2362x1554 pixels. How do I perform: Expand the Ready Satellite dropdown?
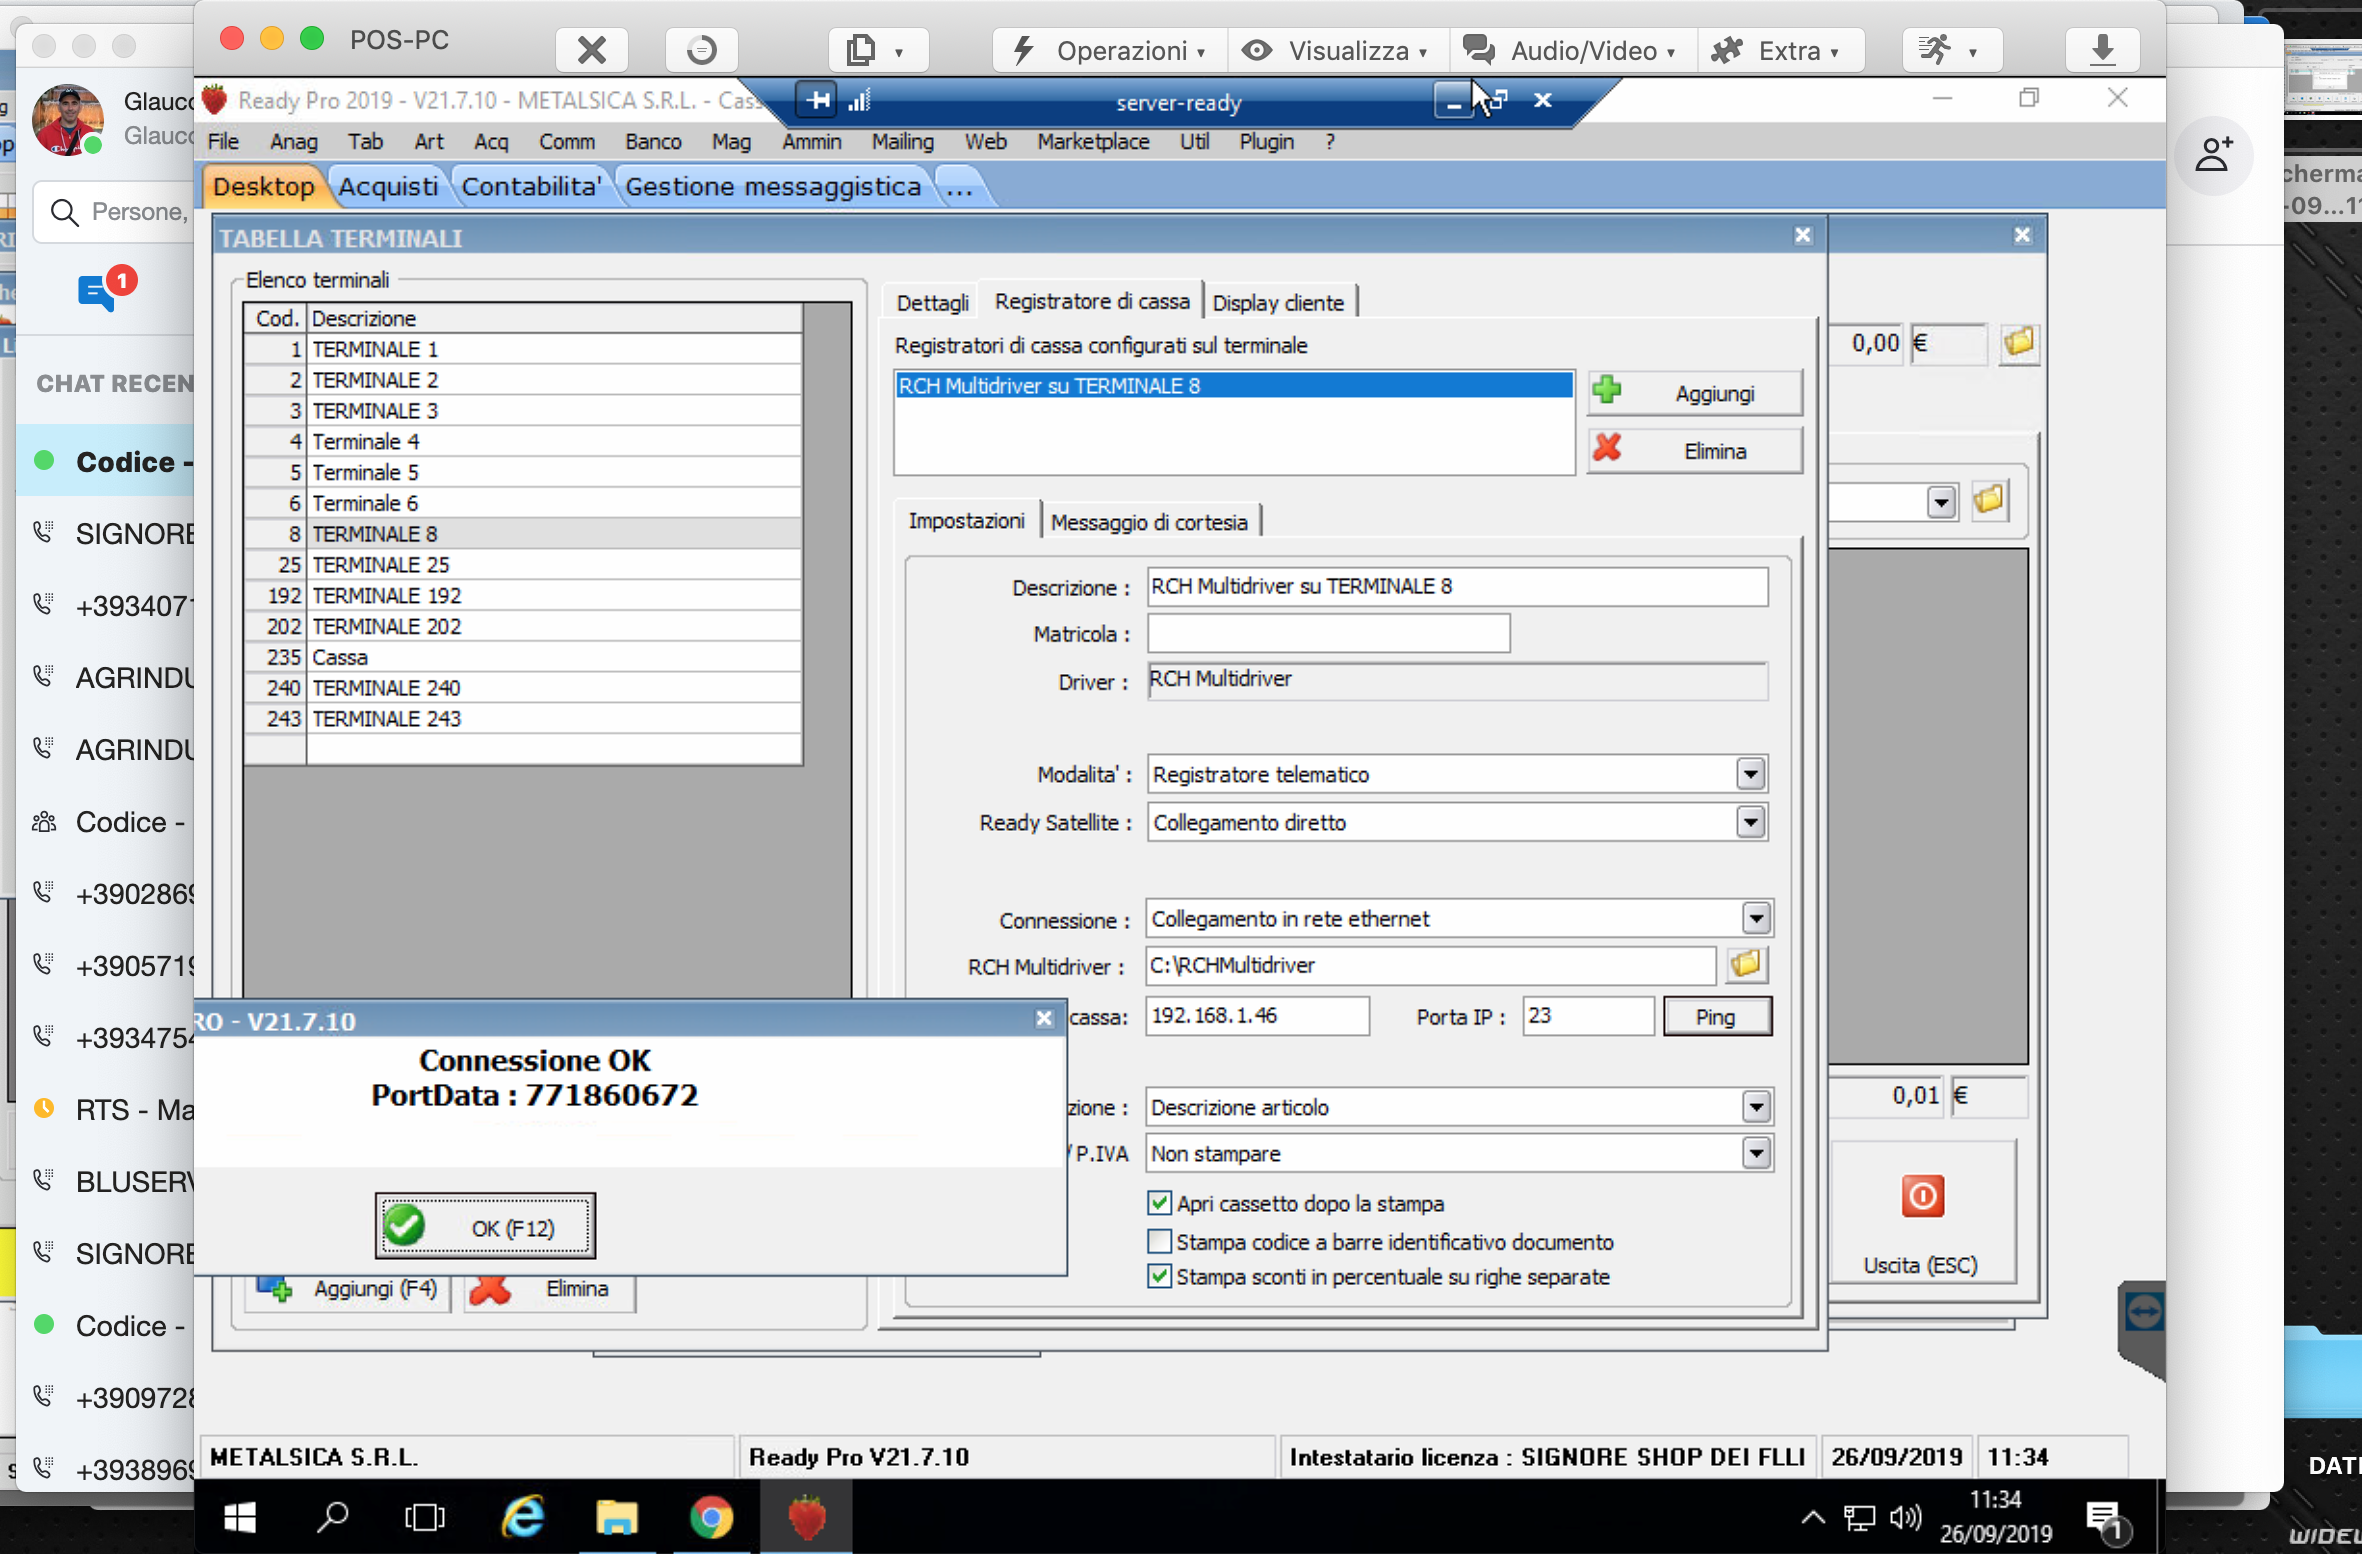coord(1750,822)
